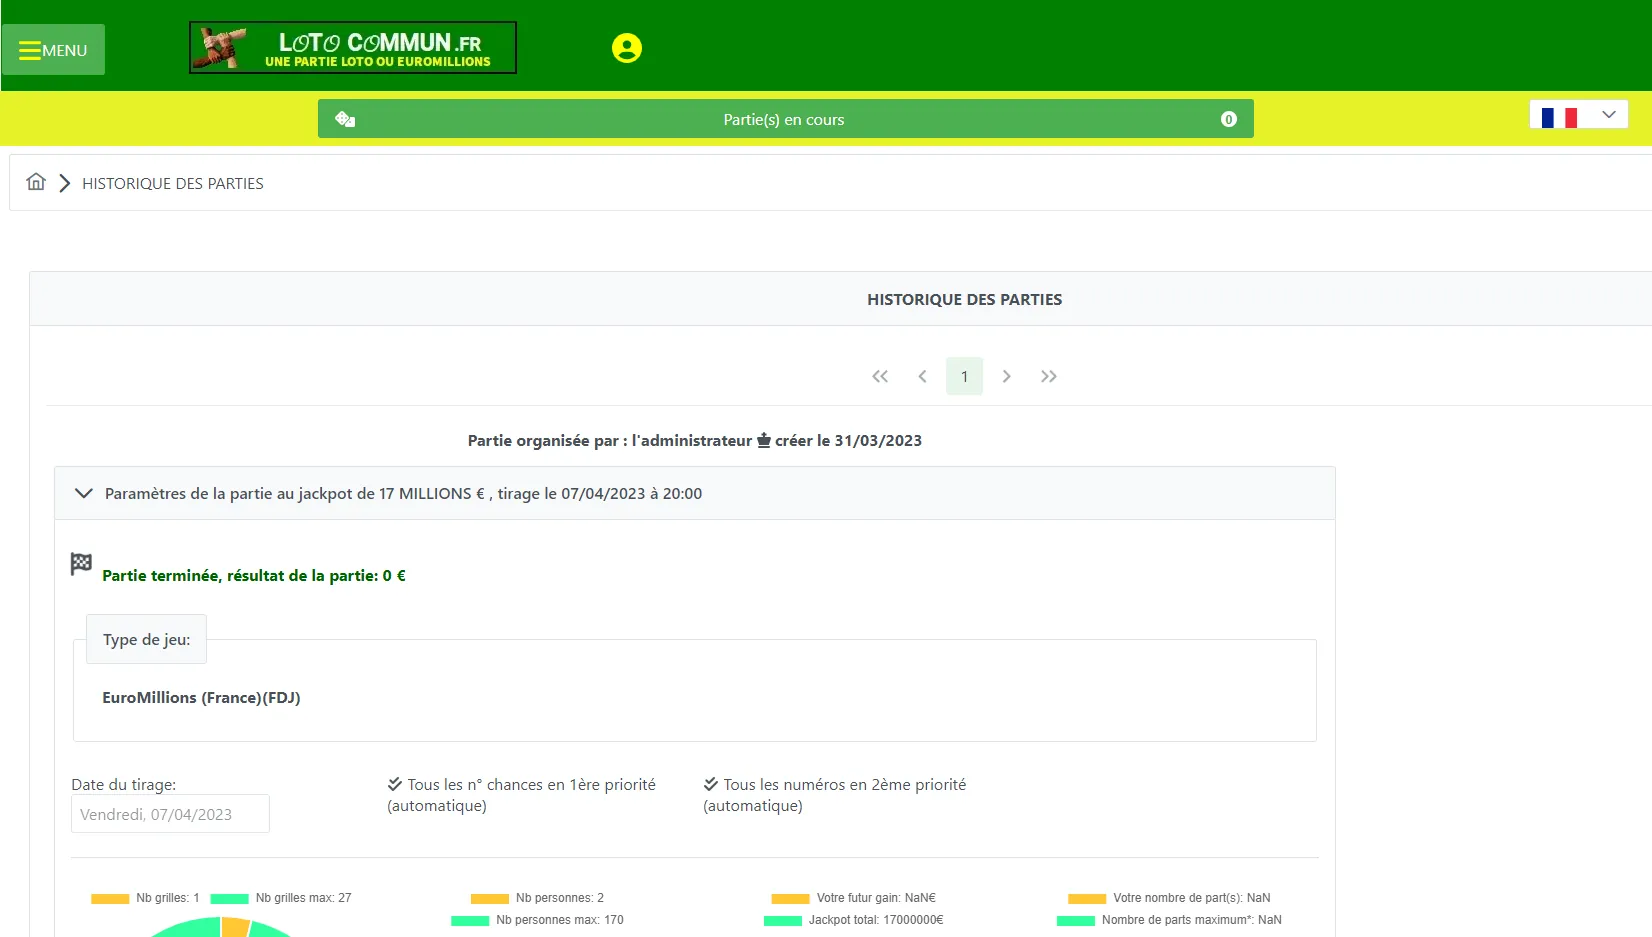Toggle Nombre de parts maximum legend

pyautogui.click(x=1169, y=920)
